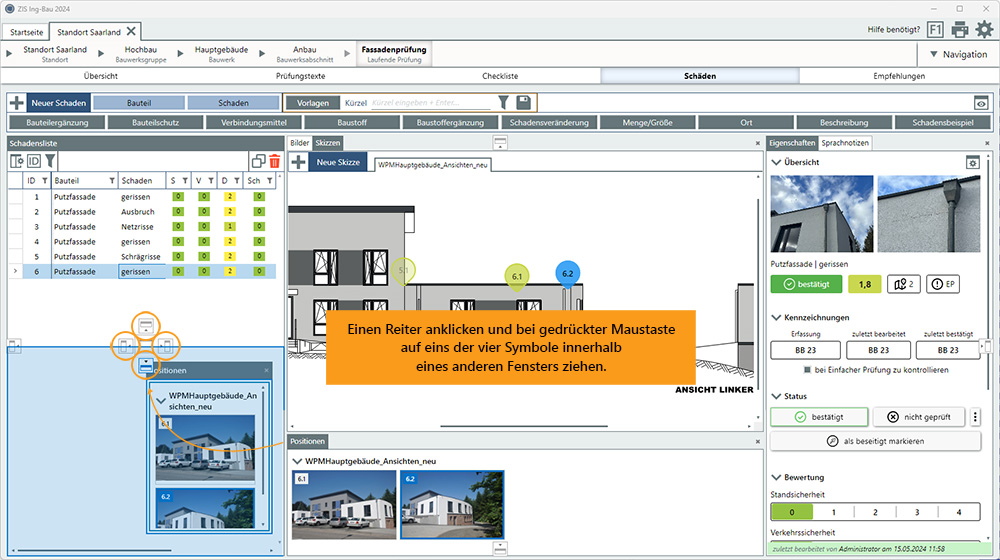This screenshot has width=1000, height=560.
Task: Open the settings gear in the top bar
Action: pos(984,30)
